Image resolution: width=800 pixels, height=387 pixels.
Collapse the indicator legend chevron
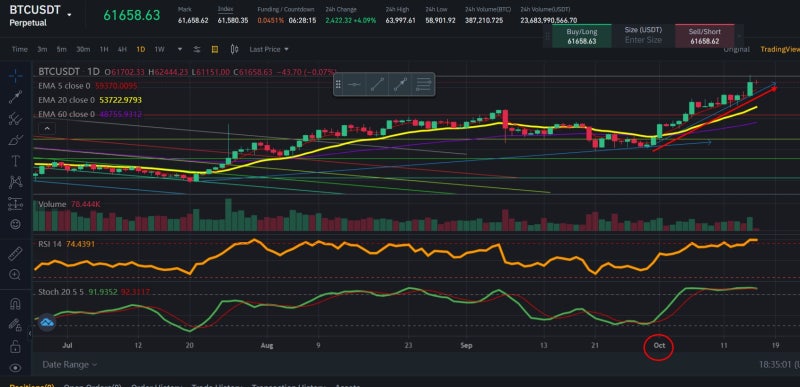coord(46,128)
